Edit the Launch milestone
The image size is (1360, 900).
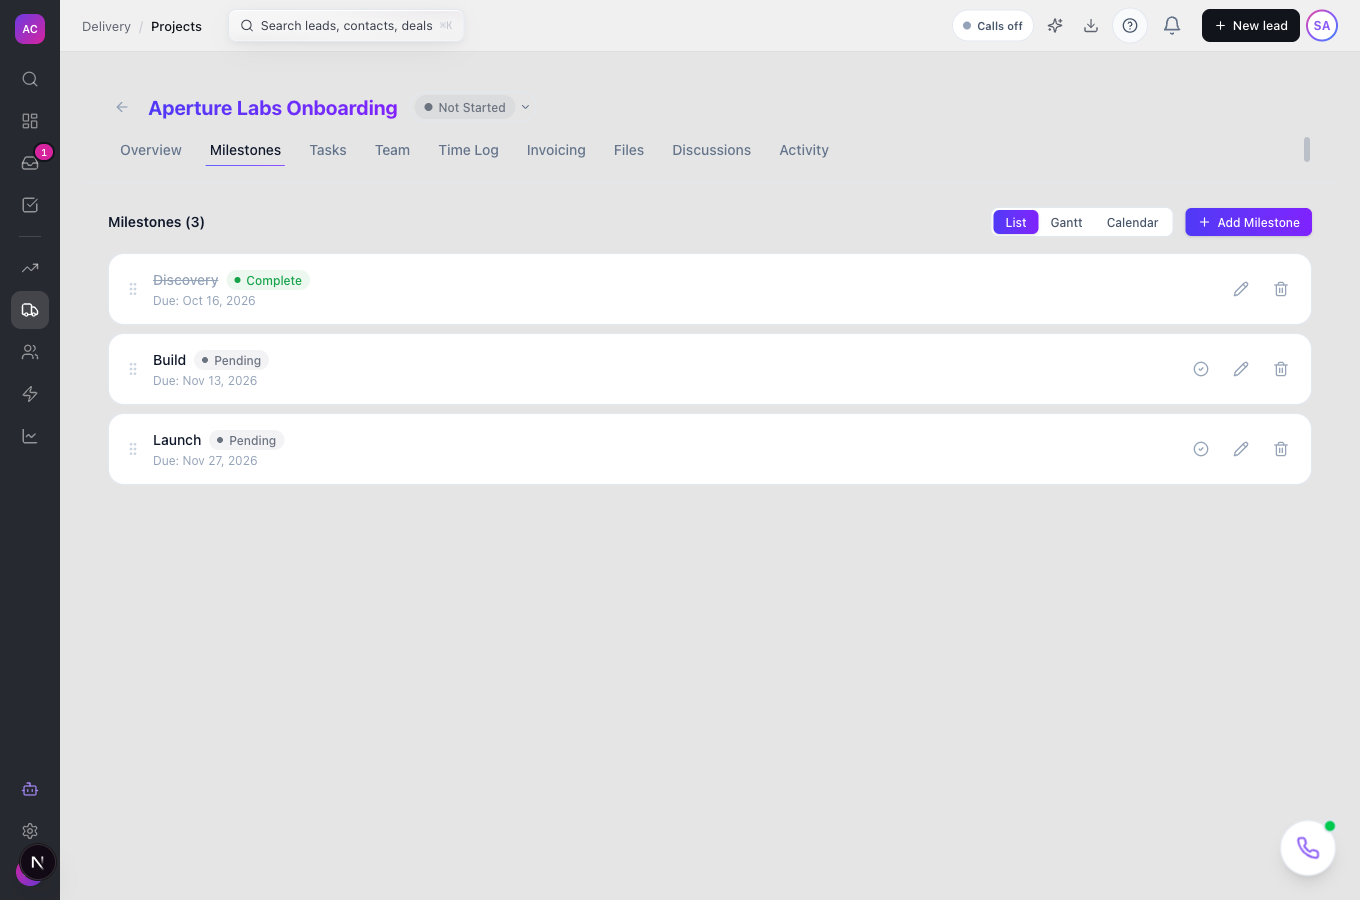[x=1241, y=449]
